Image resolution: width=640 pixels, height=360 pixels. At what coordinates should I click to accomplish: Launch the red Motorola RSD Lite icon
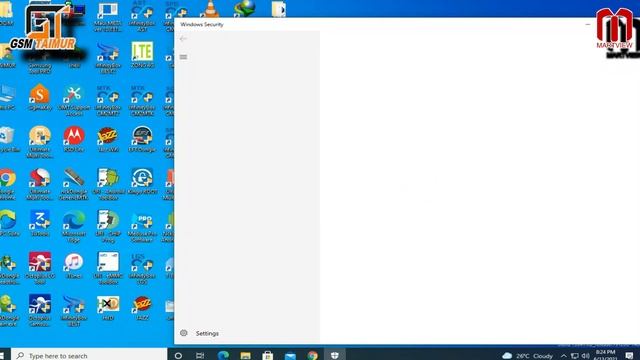(x=74, y=139)
